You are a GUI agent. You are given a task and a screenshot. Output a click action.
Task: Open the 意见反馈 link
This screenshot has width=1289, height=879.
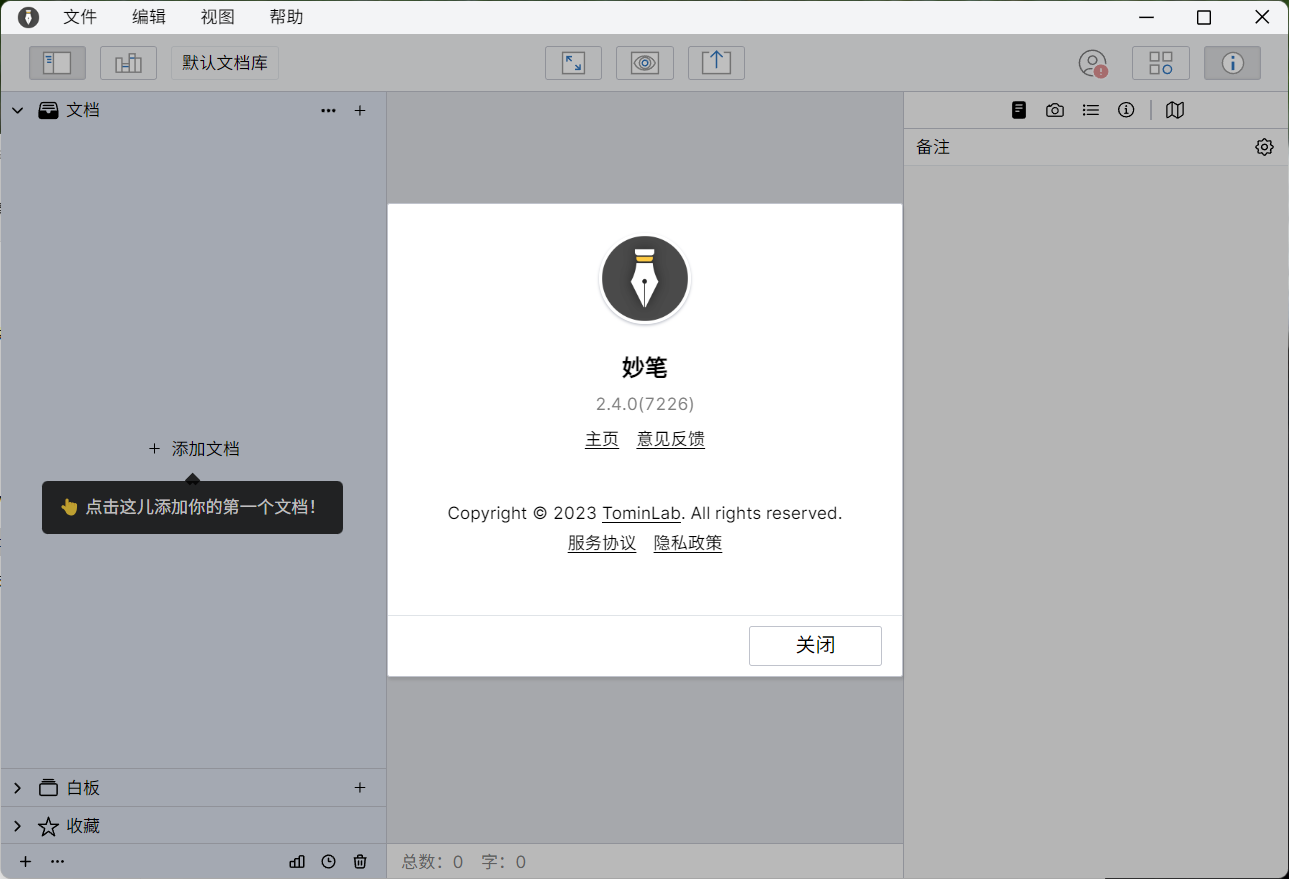[671, 439]
